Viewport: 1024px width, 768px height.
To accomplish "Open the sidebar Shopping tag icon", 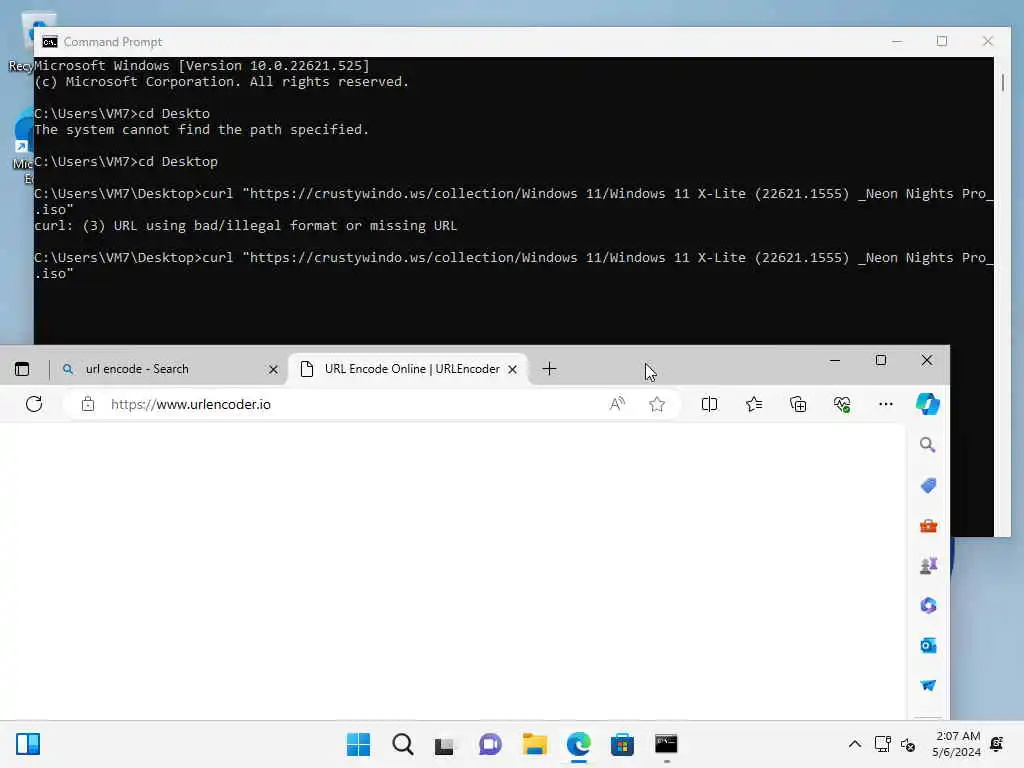I will 928,485.
